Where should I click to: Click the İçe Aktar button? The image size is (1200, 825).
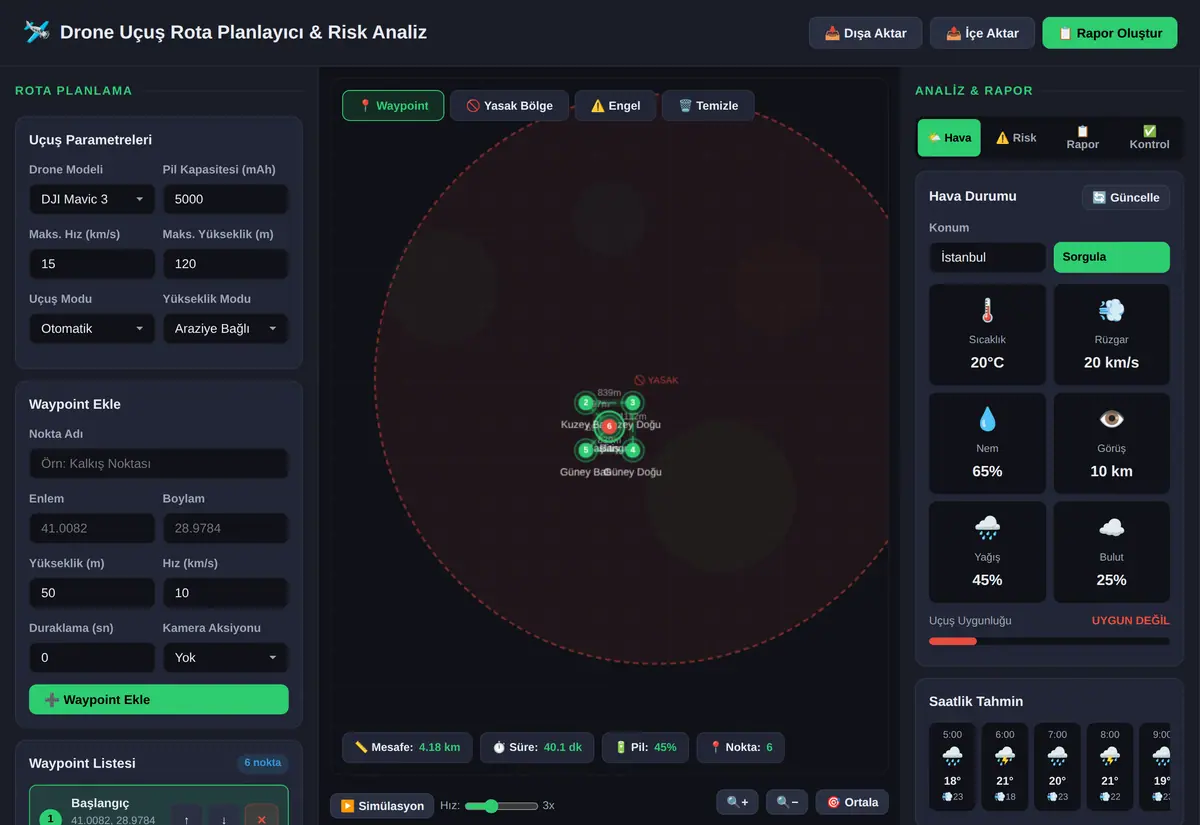[x=982, y=33]
